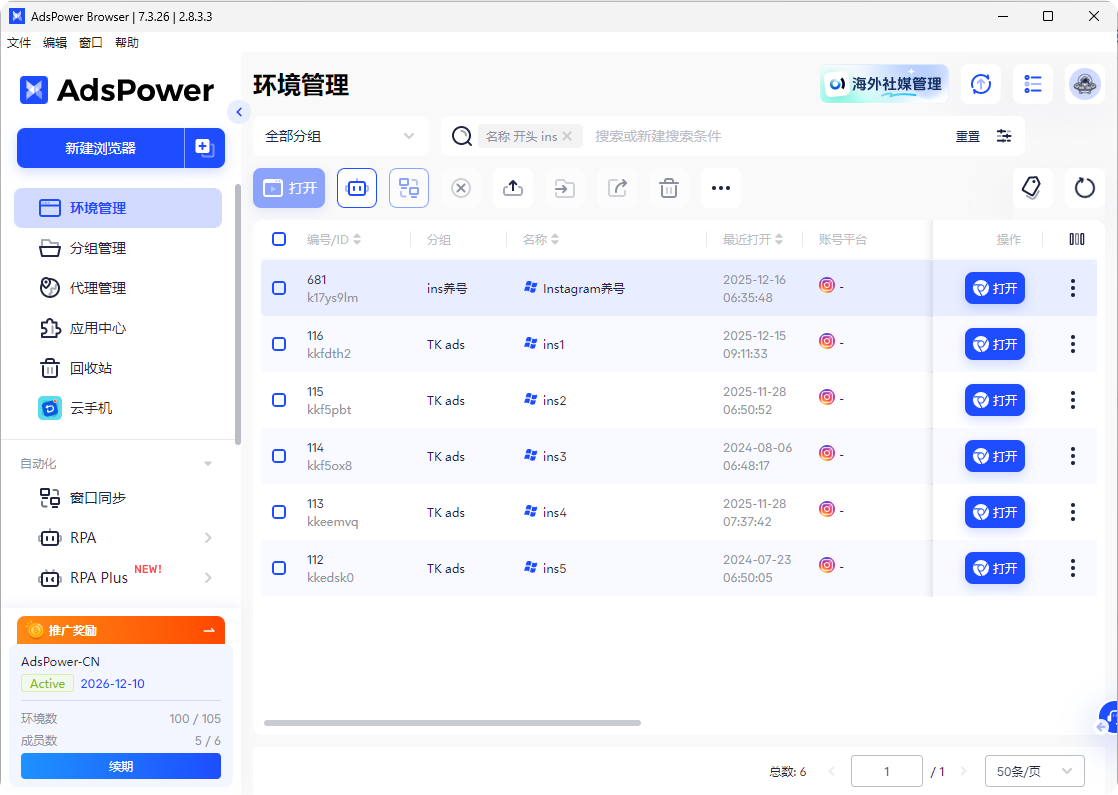The image size is (1118, 795).
Task: Open the 窗口 menu in menu bar
Action: [x=90, y=42]
